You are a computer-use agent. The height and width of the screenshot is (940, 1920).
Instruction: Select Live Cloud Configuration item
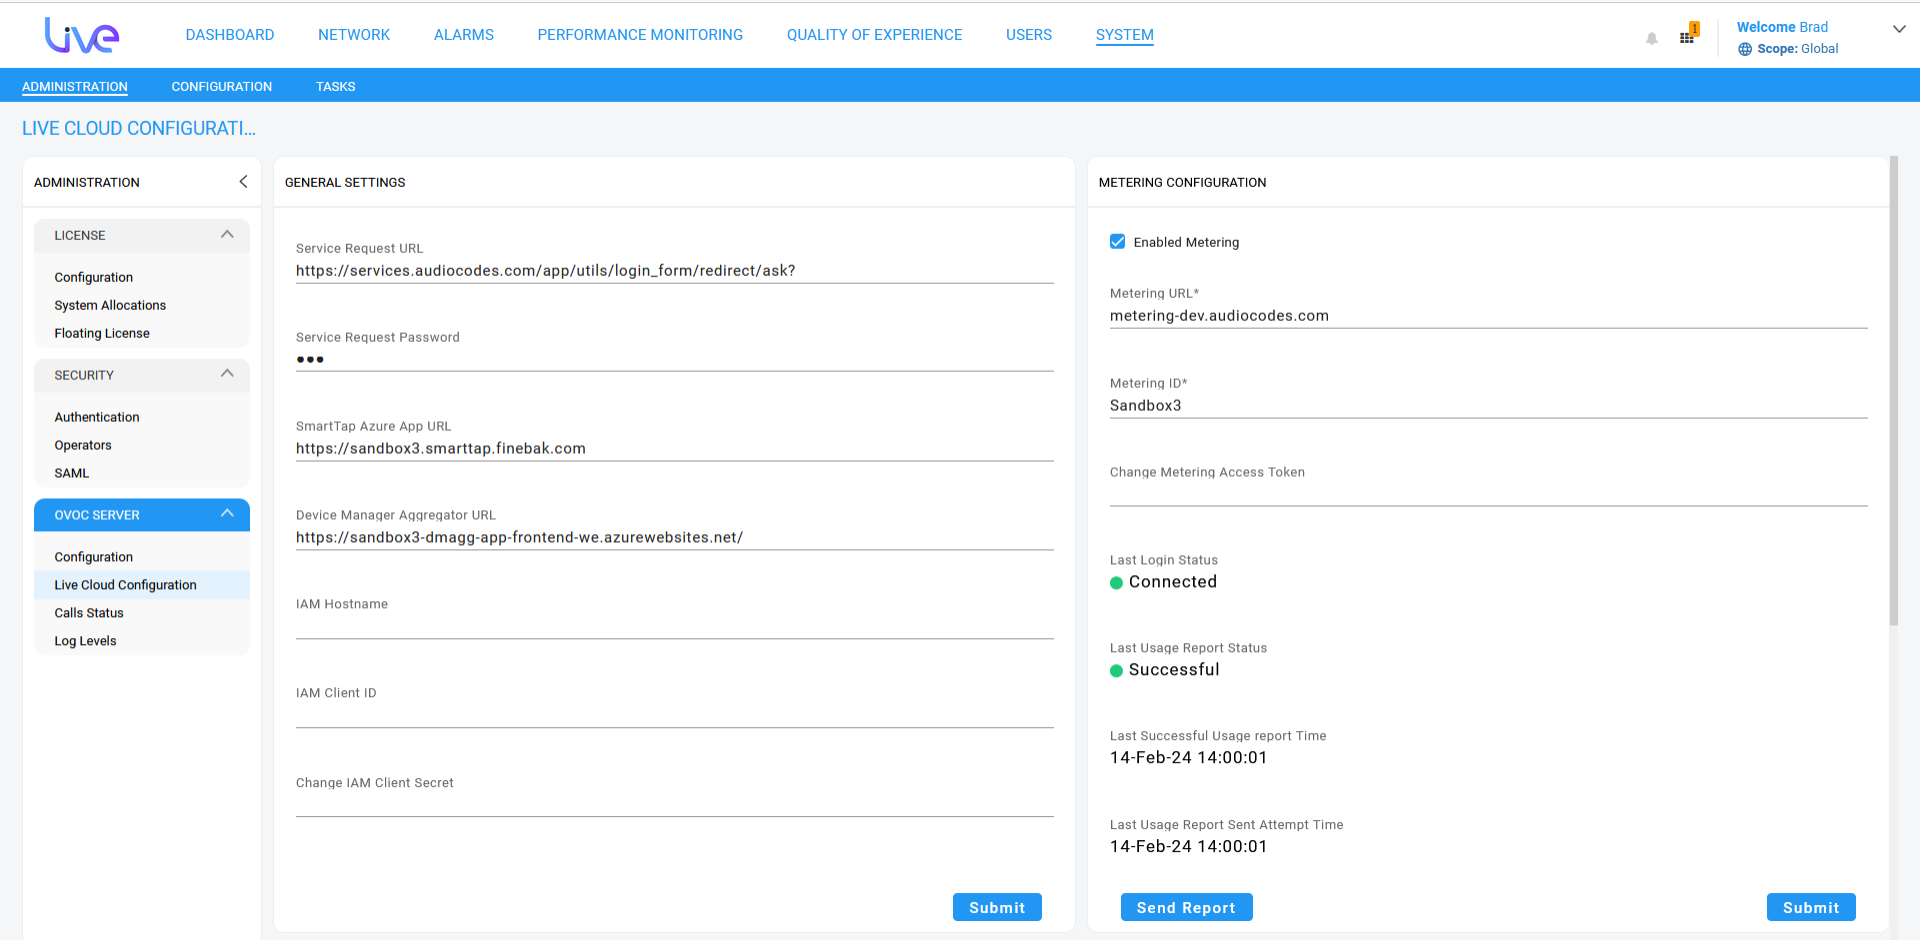[142, 585]
